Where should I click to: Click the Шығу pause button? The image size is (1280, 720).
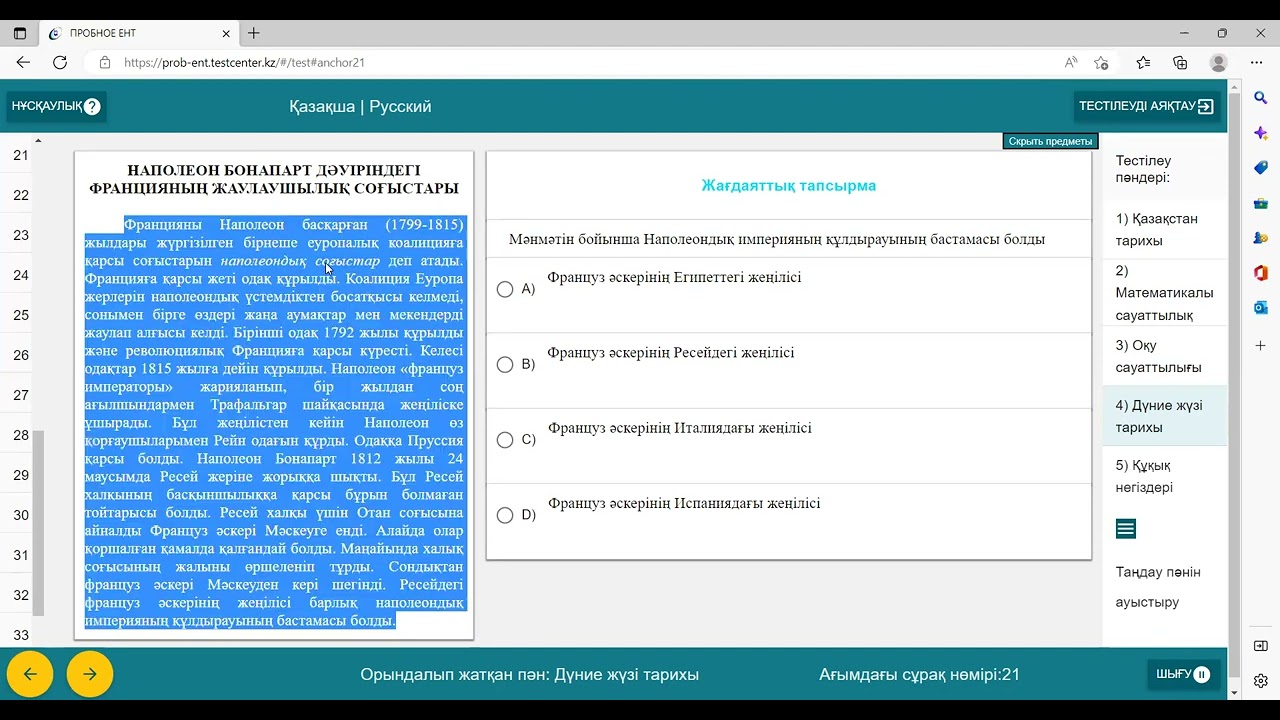click(x=1183, y=674)
